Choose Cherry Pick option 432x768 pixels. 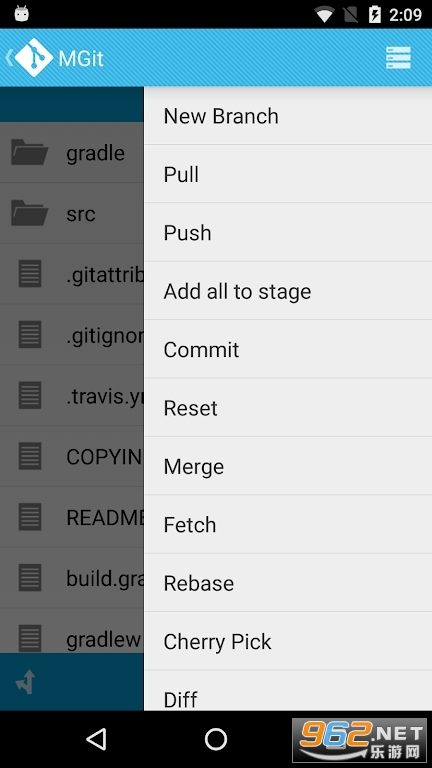coord(288,641)
